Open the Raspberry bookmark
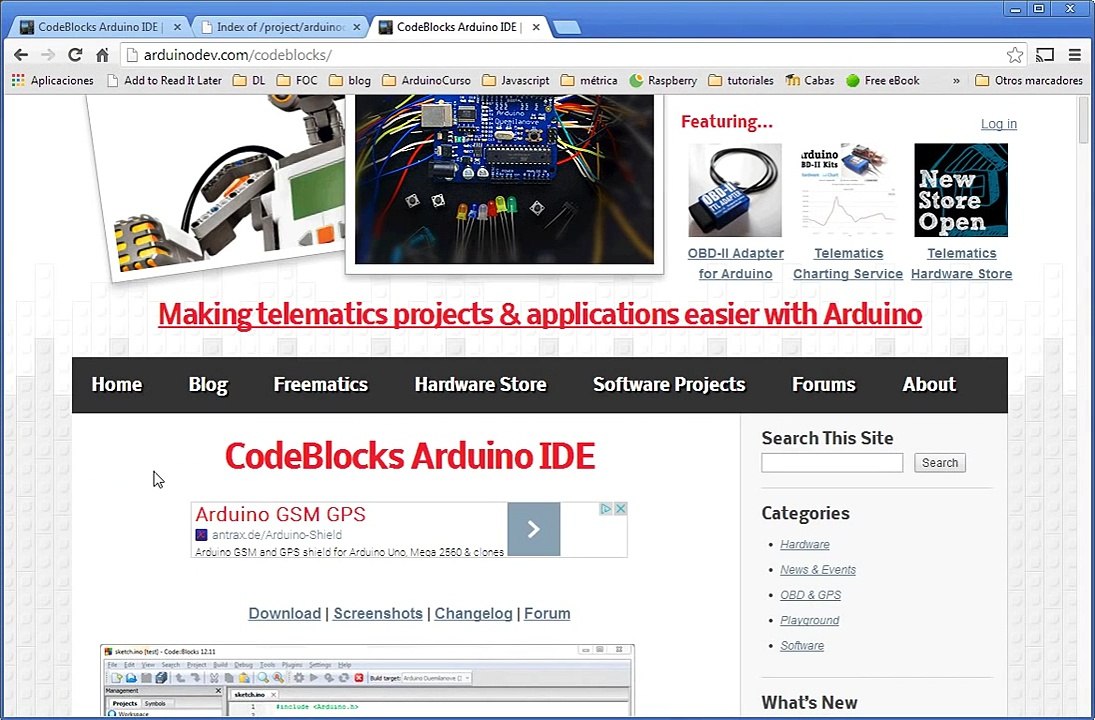The image size is (1095, 720). point(663,80)
